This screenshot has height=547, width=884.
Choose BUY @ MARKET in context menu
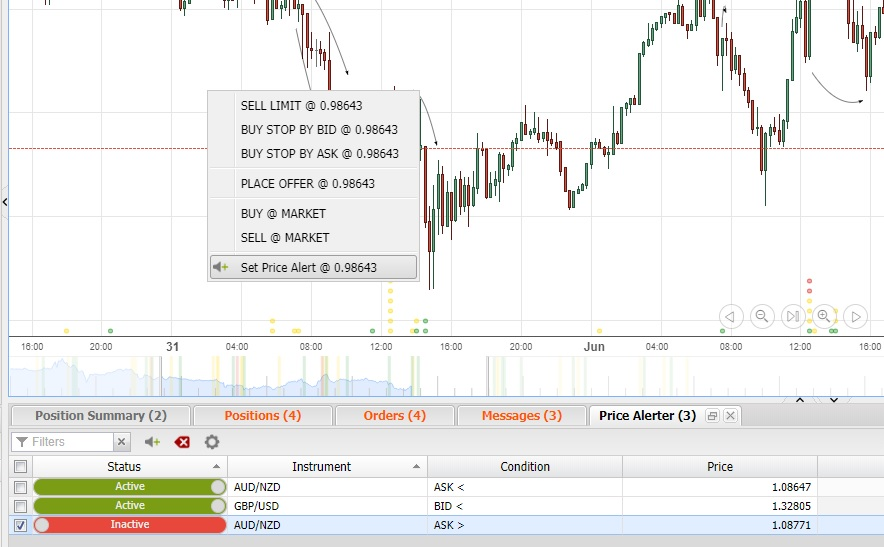click(313, 213)
